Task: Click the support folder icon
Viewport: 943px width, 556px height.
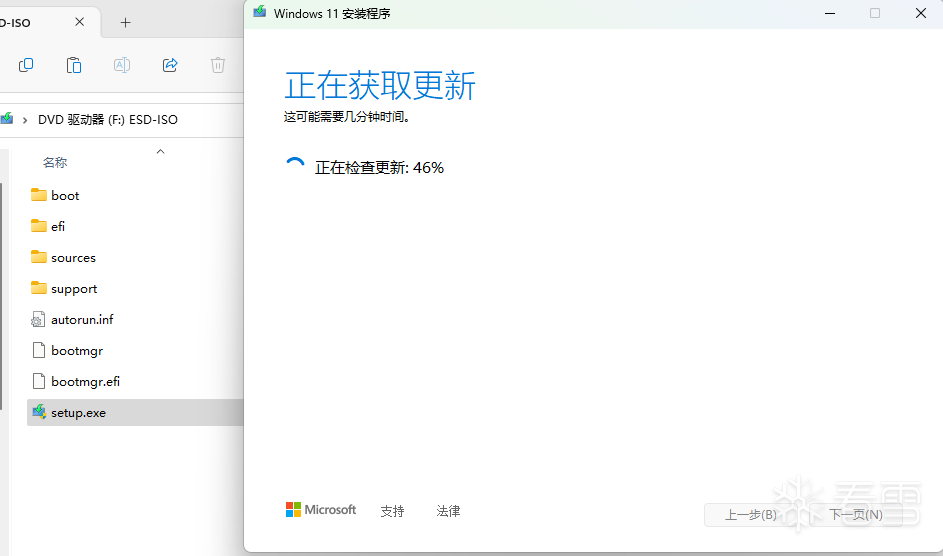Action: (x=38, y=288)
